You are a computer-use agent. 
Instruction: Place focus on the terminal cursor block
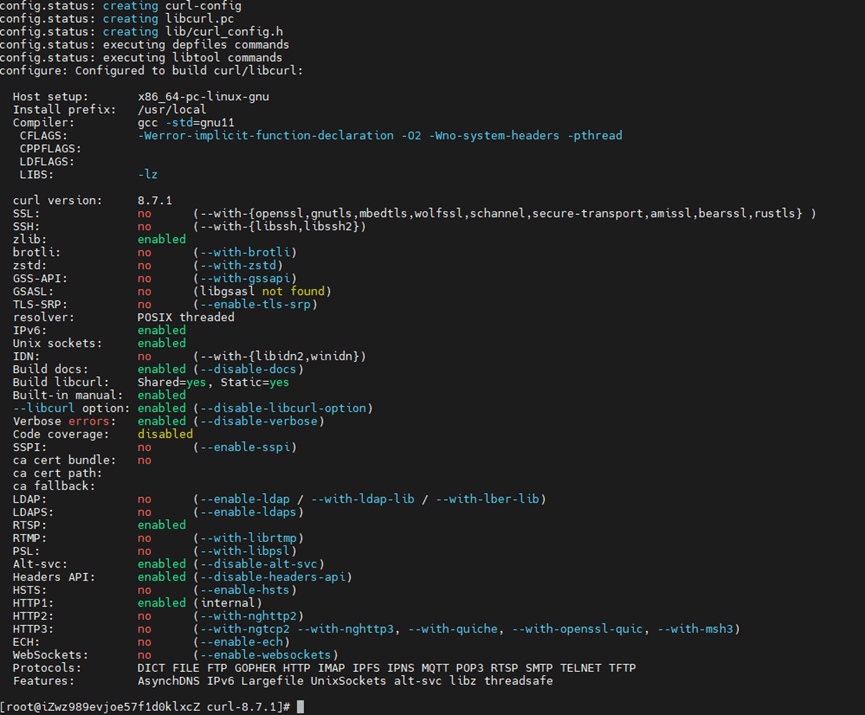click(300, 707)
